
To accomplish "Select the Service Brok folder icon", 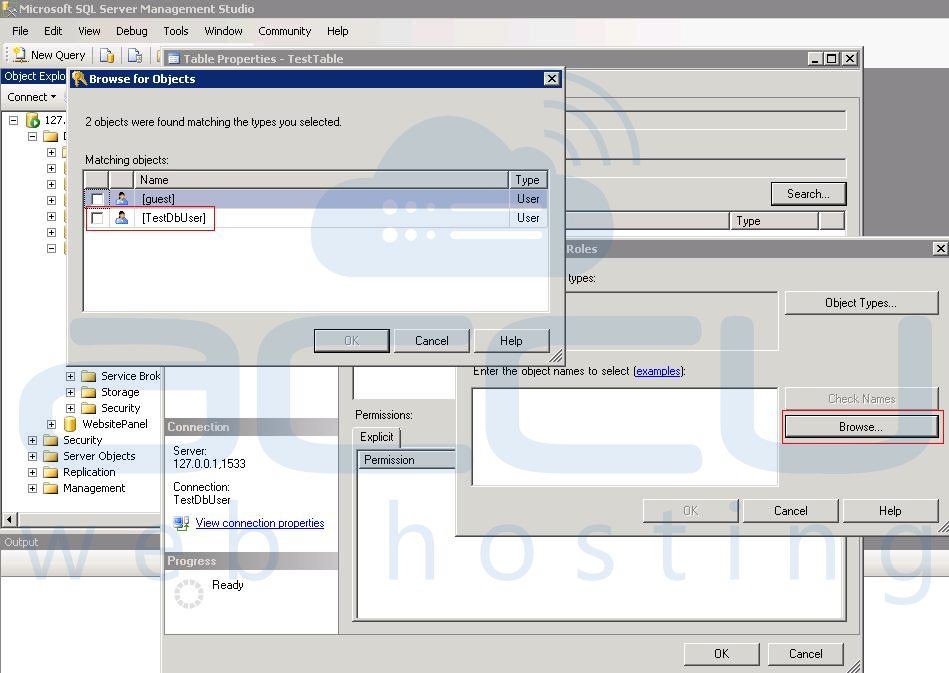I will coord(89,376).
